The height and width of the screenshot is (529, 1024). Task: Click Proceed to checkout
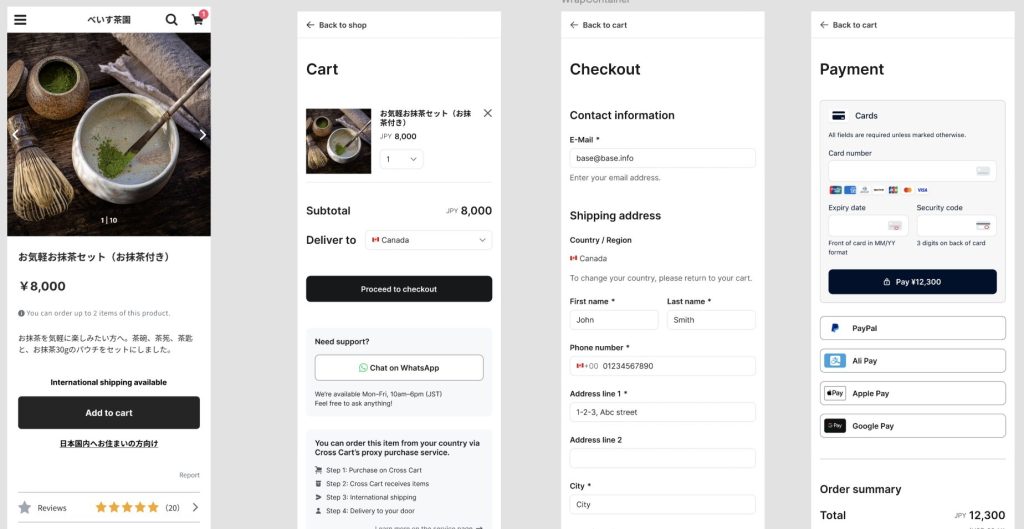tap(399, 289)
